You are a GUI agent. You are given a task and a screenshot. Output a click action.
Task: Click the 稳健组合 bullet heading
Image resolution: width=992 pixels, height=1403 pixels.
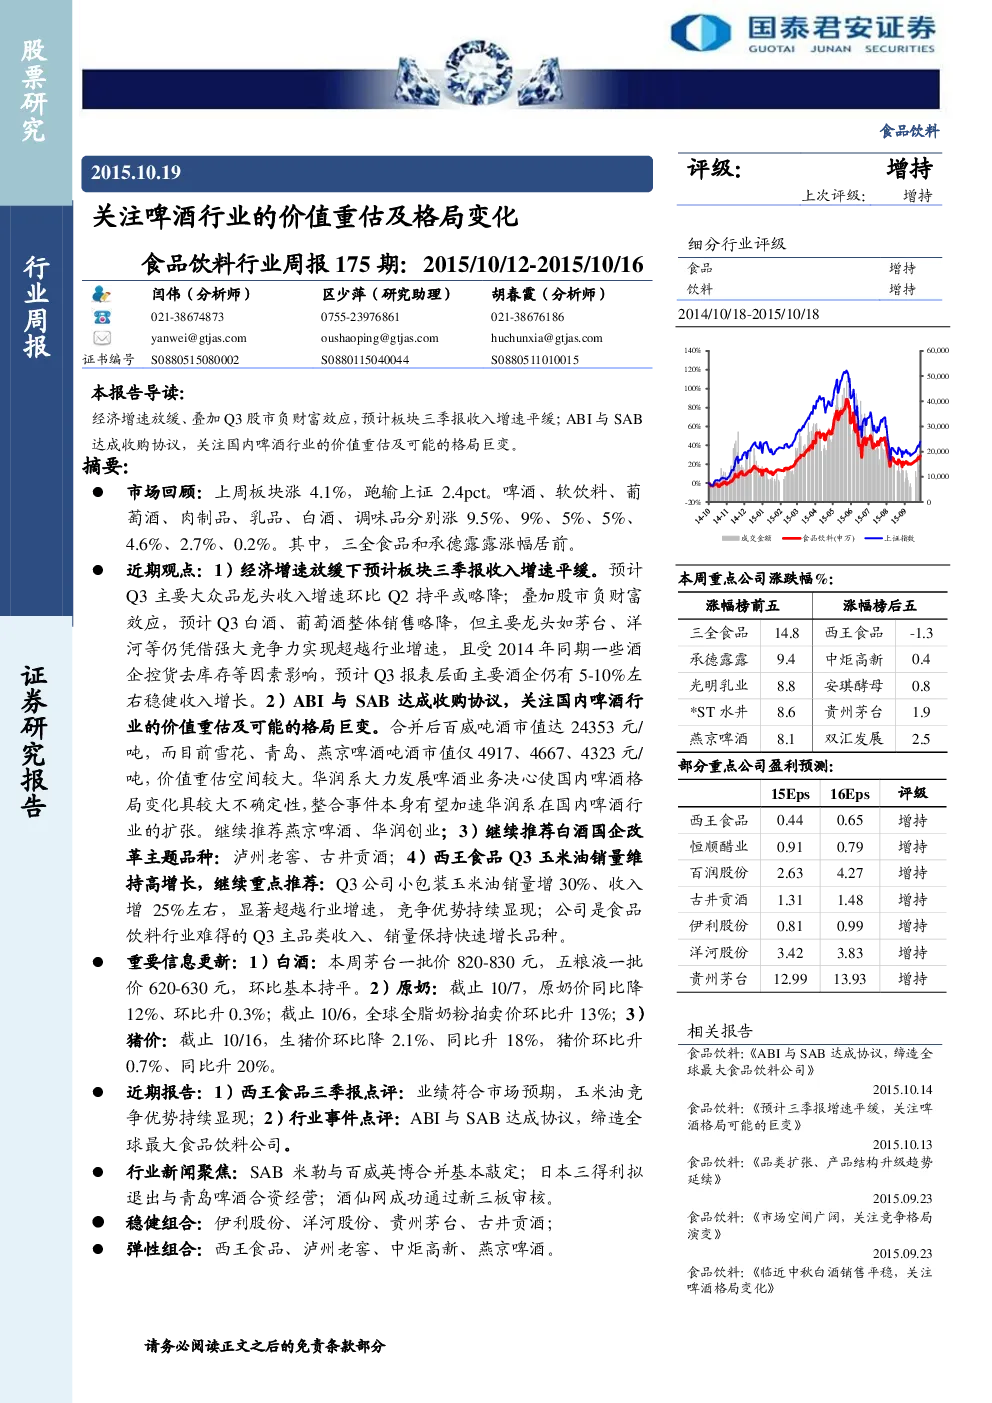(164, 1223)
